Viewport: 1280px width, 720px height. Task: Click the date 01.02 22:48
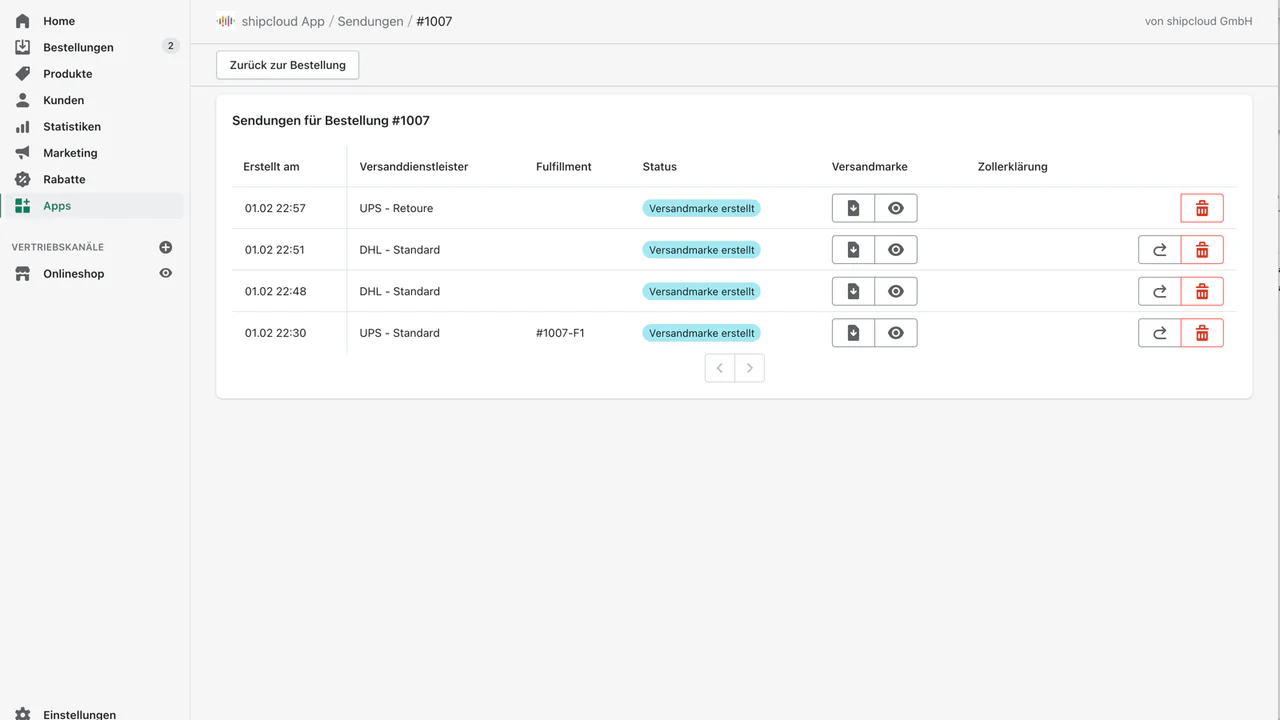click(275, 291)
